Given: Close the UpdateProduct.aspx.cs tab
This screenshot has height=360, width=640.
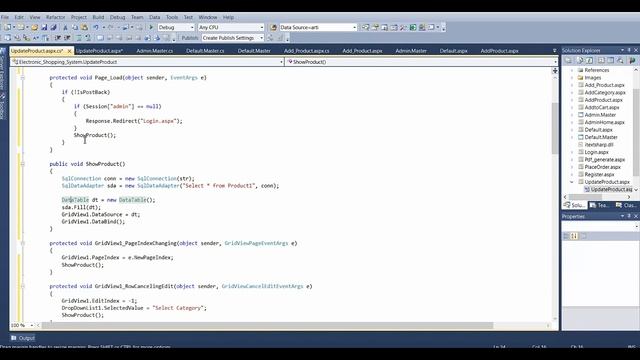Looking at the screenshot, I should pyautogui.click(x=69, y=51).
